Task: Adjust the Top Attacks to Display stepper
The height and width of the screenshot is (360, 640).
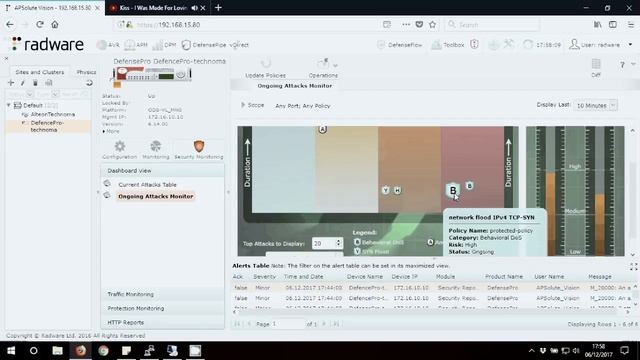Action: [x=338, y=243]
